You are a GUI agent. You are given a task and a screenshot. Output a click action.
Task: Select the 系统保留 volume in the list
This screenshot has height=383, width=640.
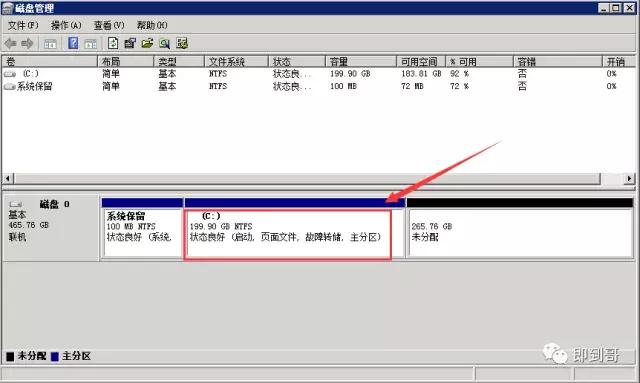pos(34,87)
